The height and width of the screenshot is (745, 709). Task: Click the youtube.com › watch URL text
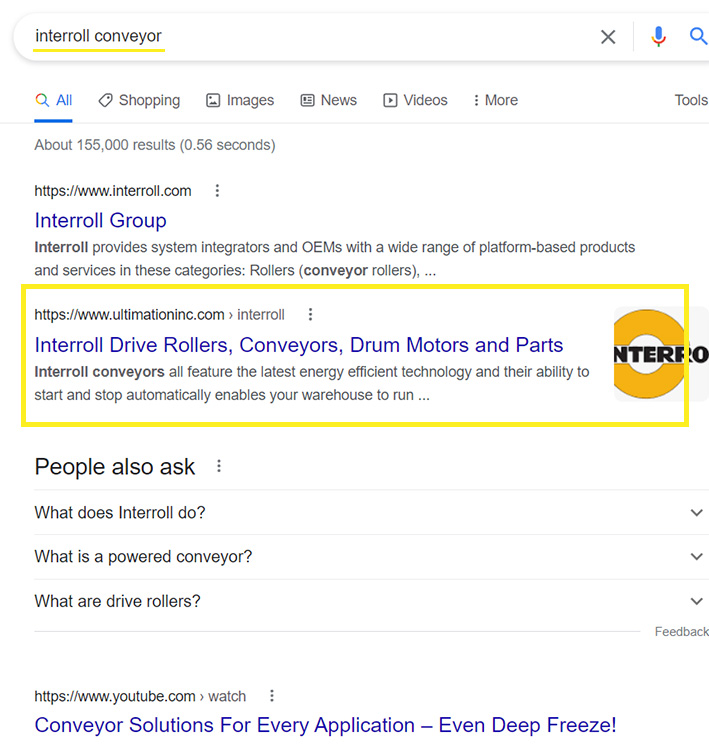pos(140,697)
